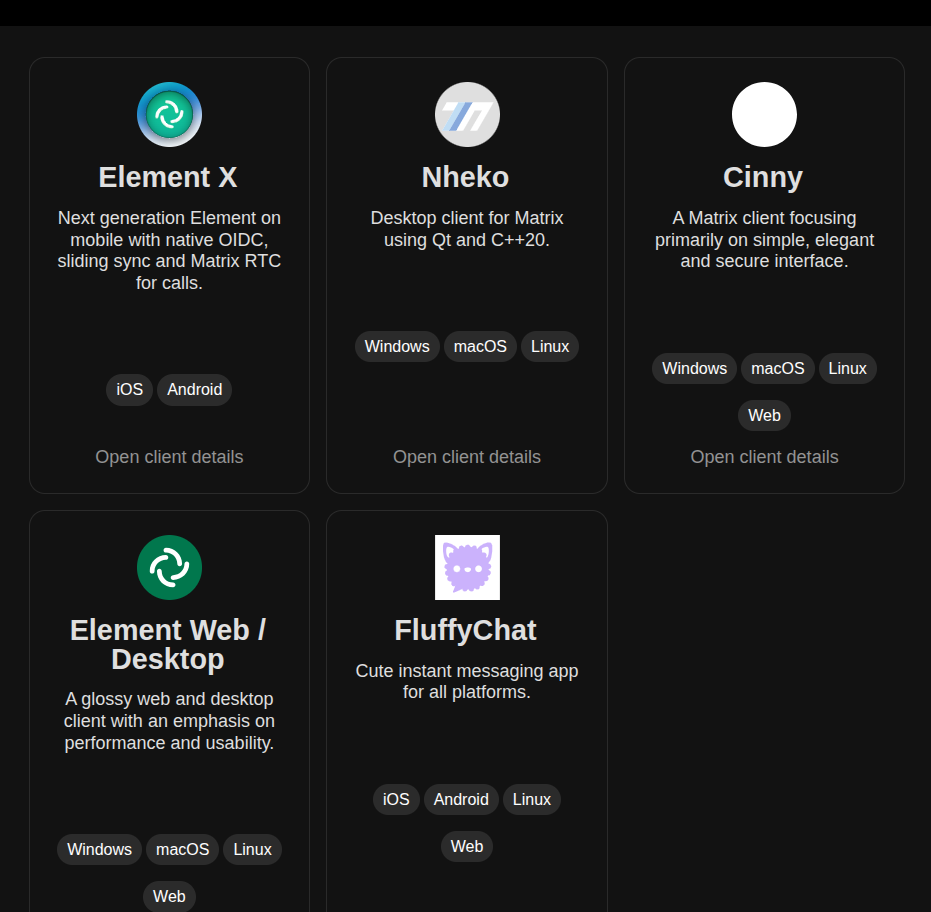Click the Windows tag on Nheko card
This screenshot has width=931, height=912.
click(397, 347)
